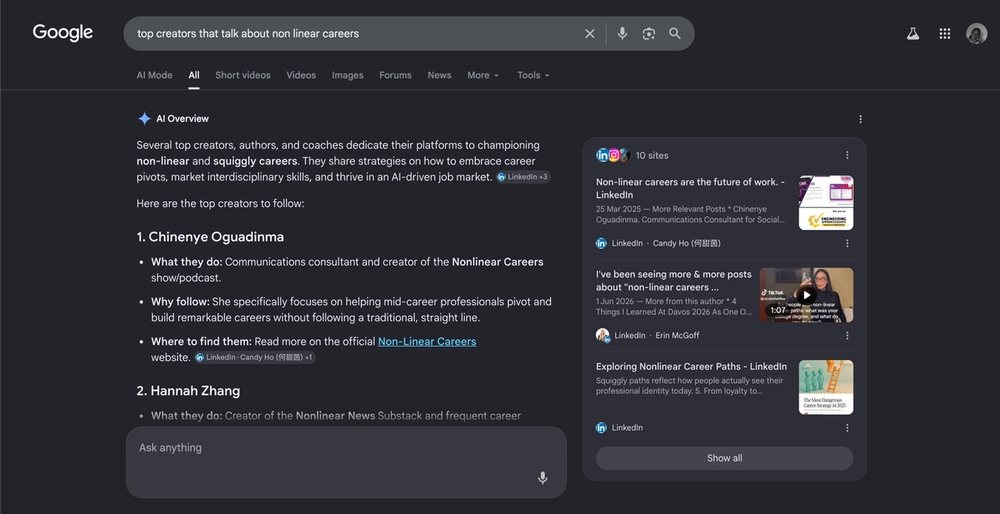Clear the search query with the X icon

[x=590, y=34]
